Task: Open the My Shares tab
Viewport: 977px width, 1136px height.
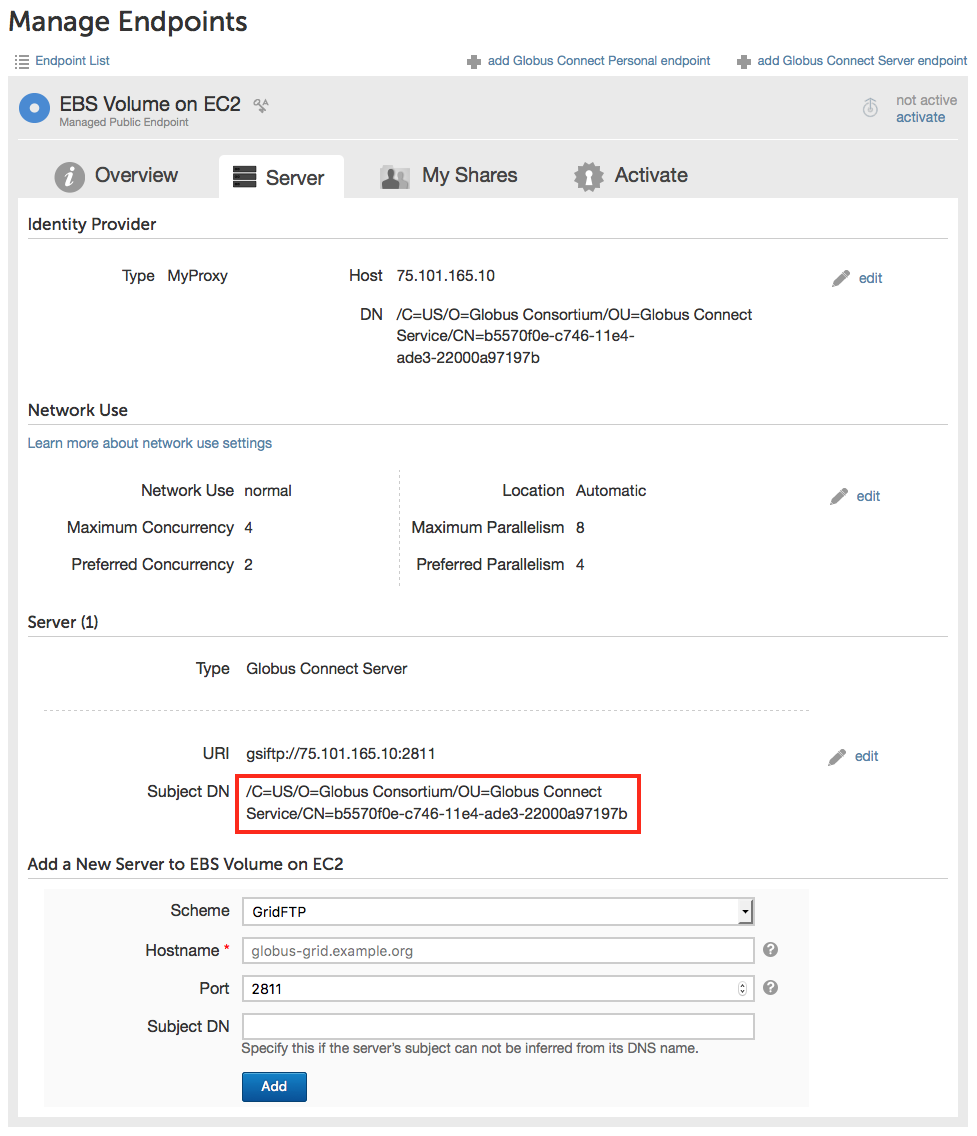Action: click(448, 175)
